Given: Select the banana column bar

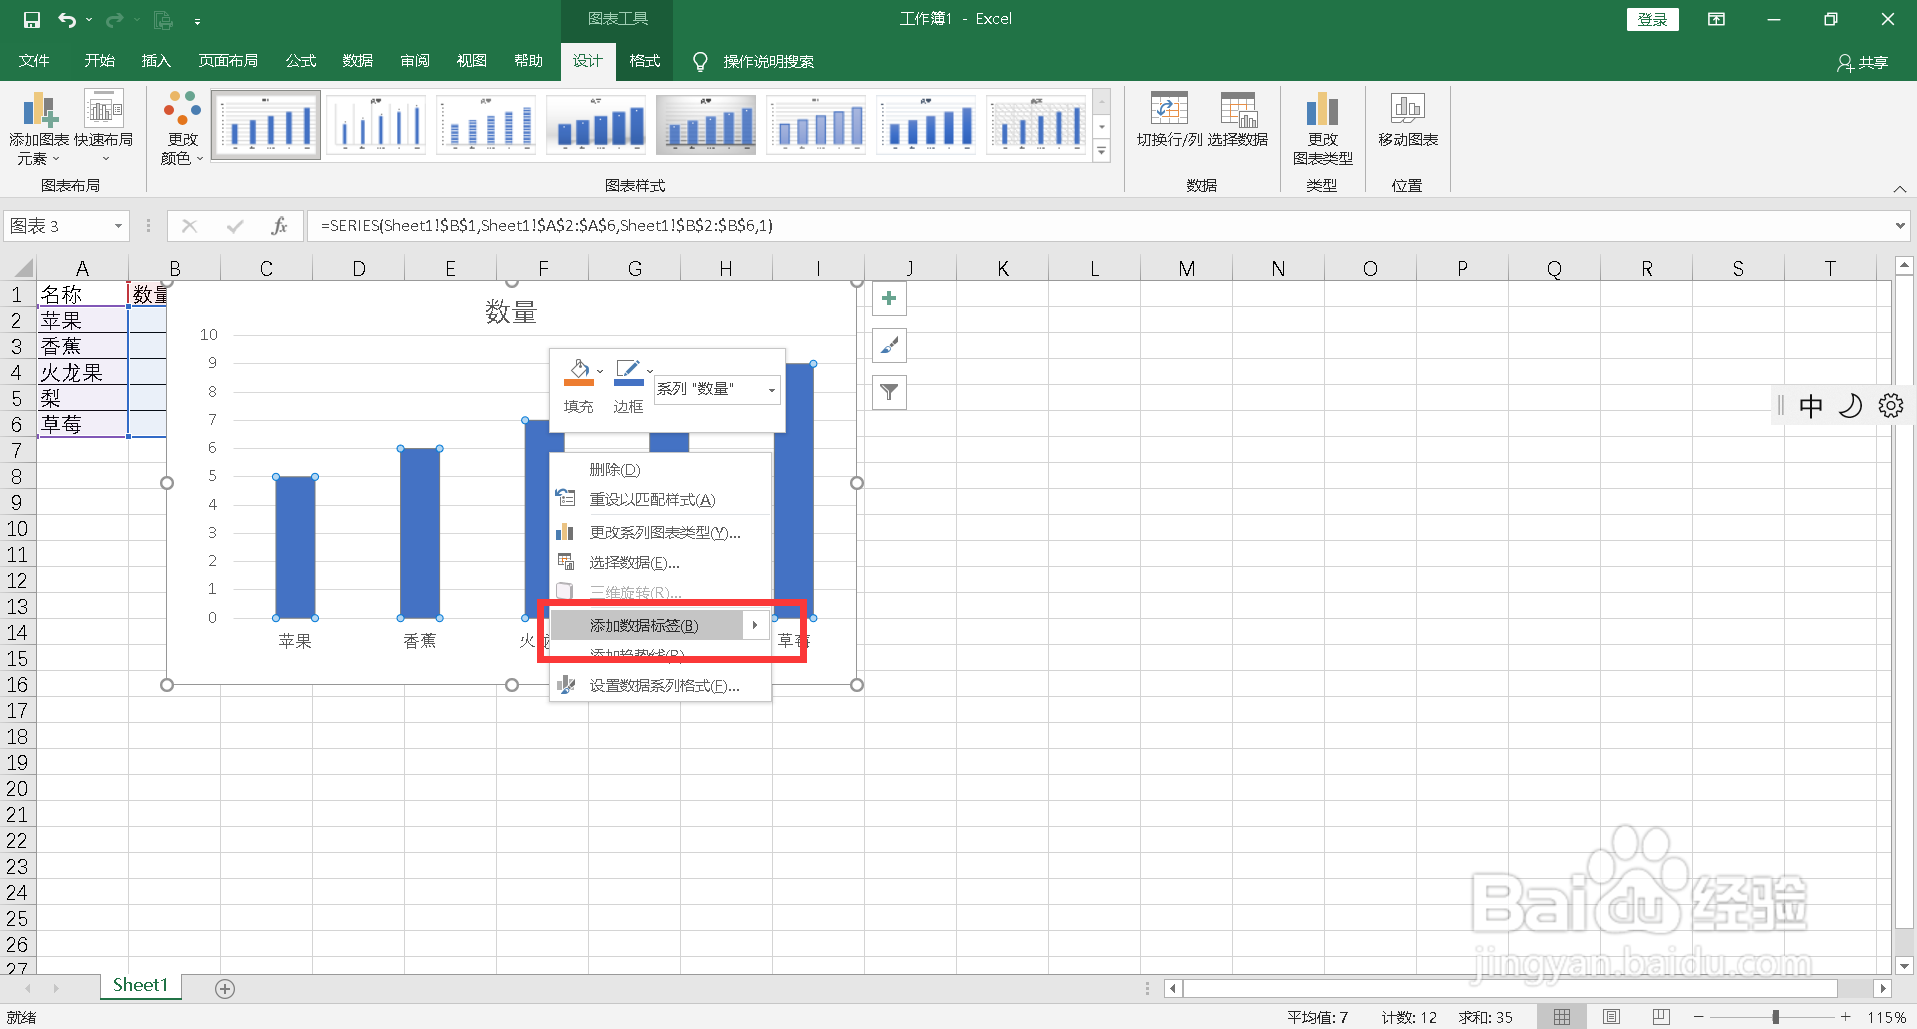Looking at the screenshot, I should [420, 533].
